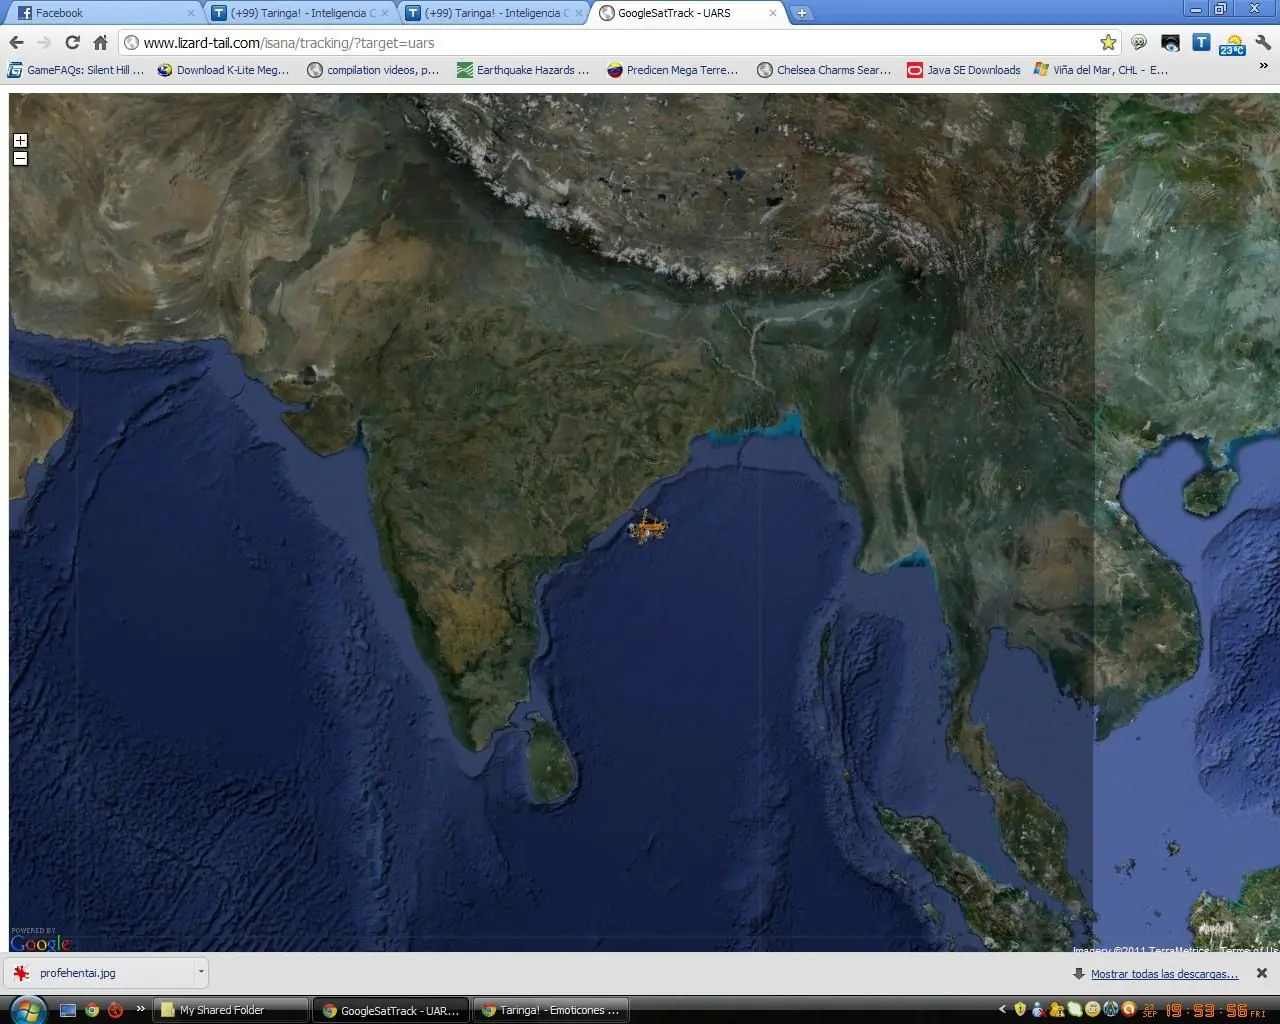Expand overflowing bookmarks with the chevron arrows
Screen dimensions: 1280x1024
(x=1263, y=68)
